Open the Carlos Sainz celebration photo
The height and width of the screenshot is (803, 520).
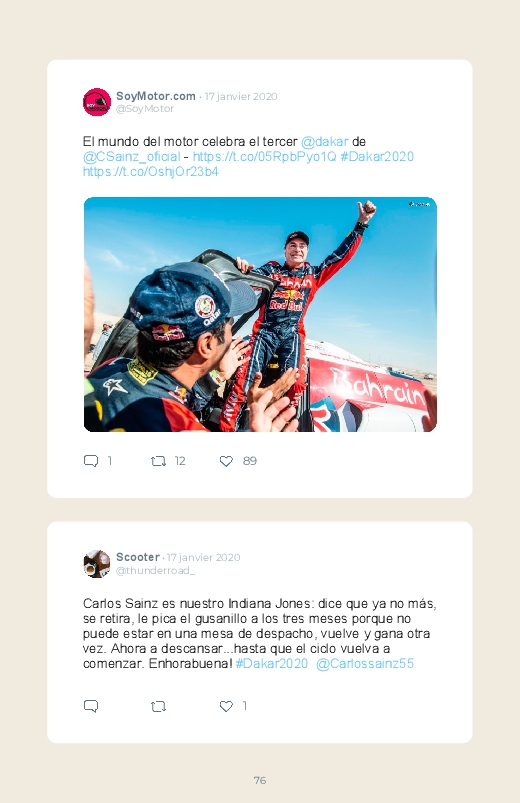coord(260,314)
